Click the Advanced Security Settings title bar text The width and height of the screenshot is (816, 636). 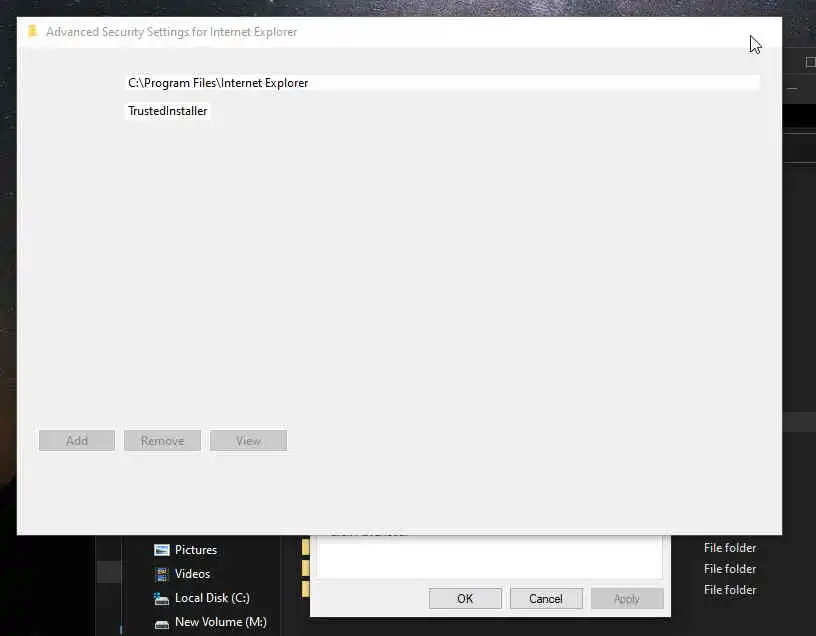pos(171,32)
